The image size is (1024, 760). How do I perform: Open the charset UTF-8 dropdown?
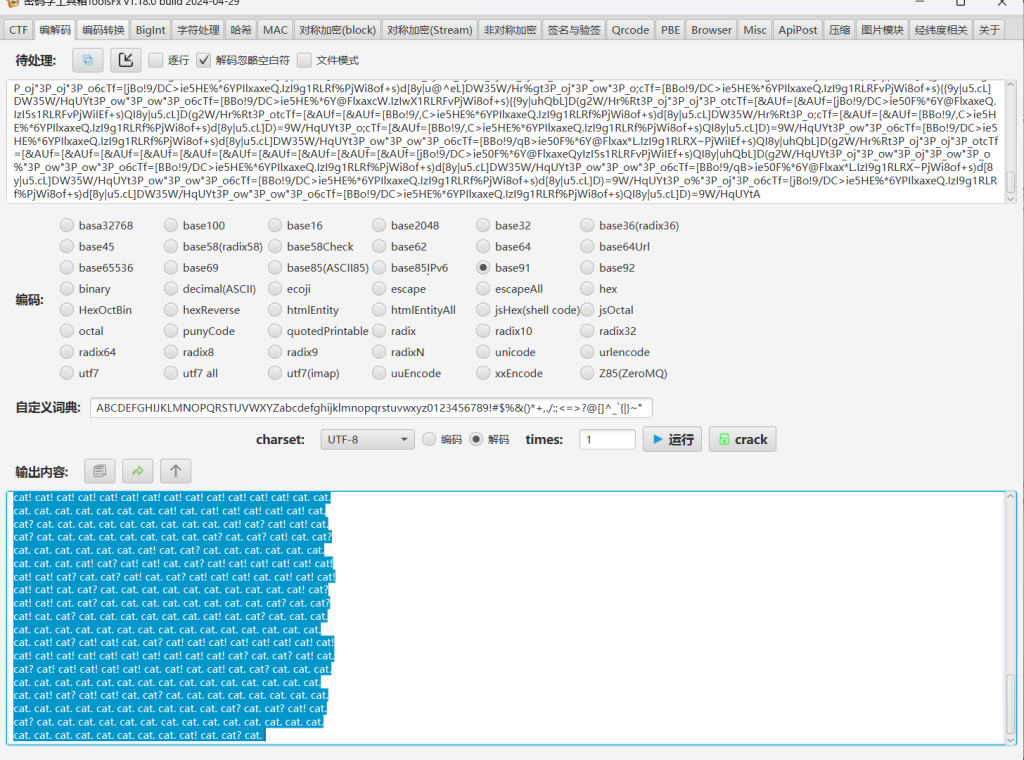[x=366, y=439]
